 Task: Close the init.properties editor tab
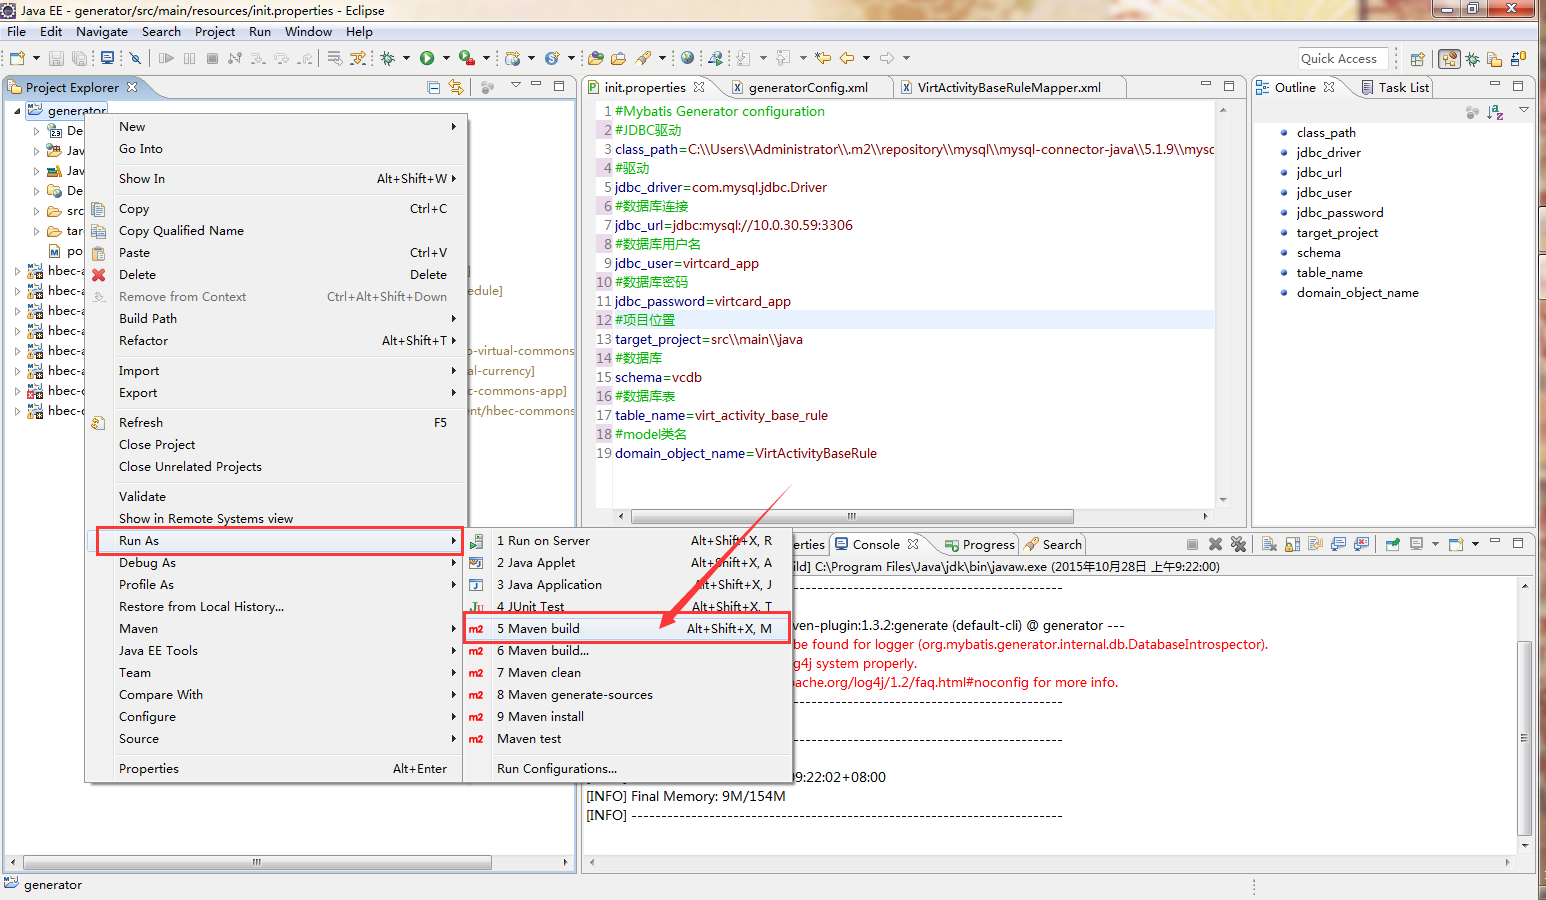699,87
